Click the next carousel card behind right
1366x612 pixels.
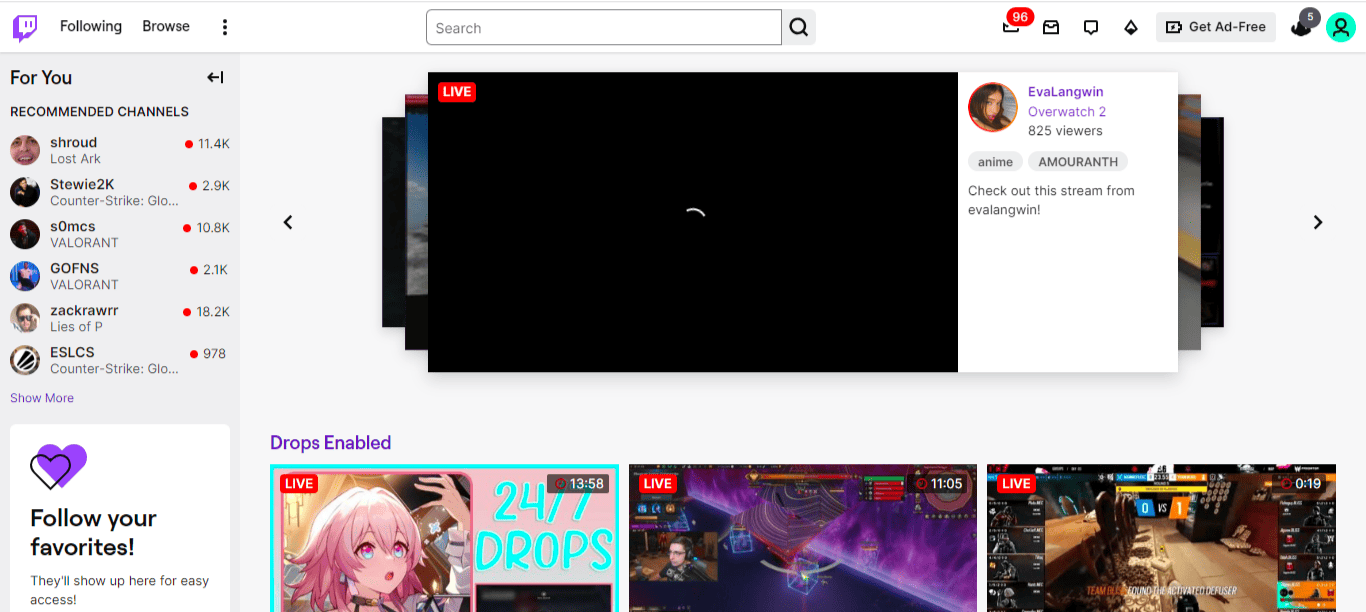(x=1189, y=222)
